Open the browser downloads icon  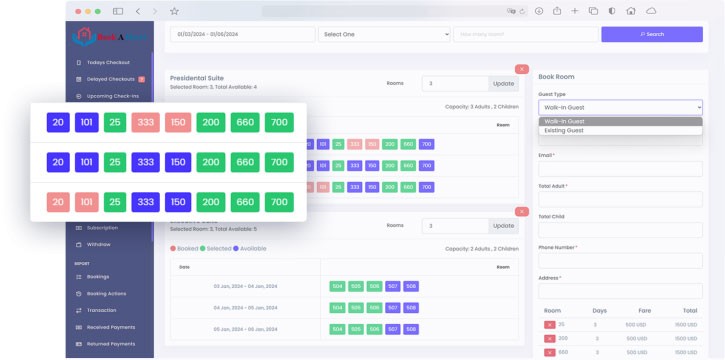[x=539, y=11]
